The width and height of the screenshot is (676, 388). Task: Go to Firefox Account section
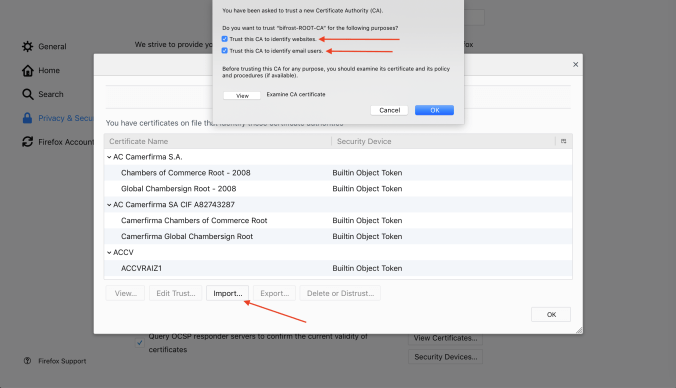(x=66, y=142)
